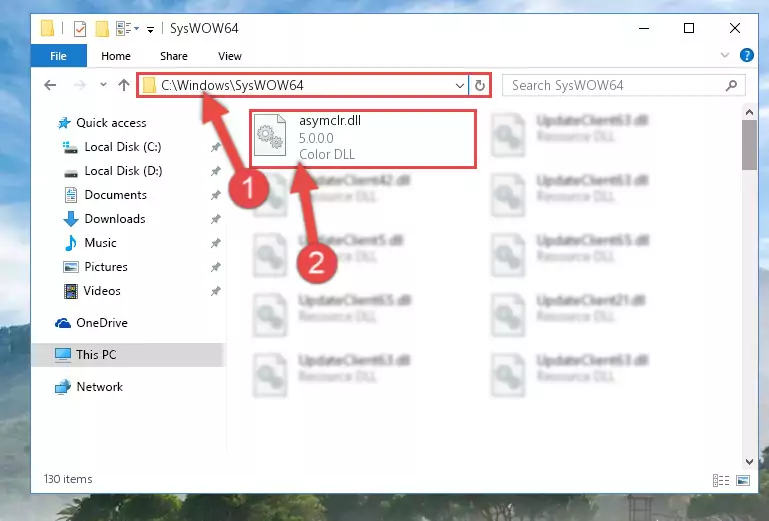Open the blue Help question mark
The height and width of the screenshot is (521, 769).
746,55
